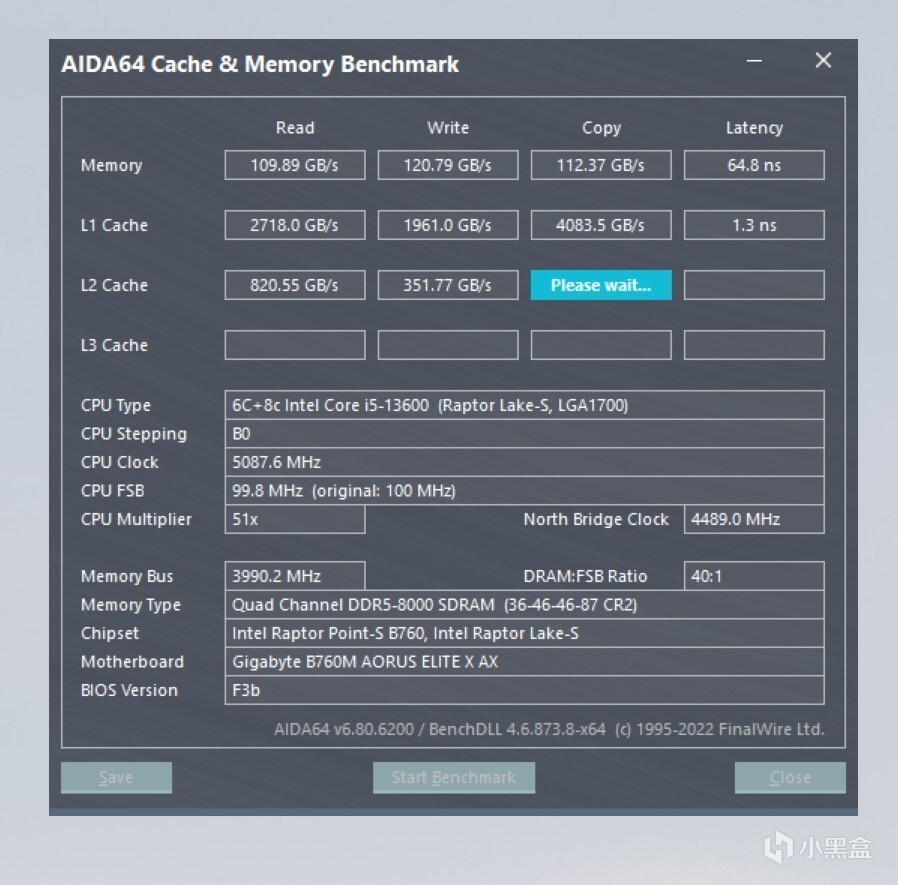Click the Latency column header
The width and height of the screenshot is (898, 885).
point(754,128)
